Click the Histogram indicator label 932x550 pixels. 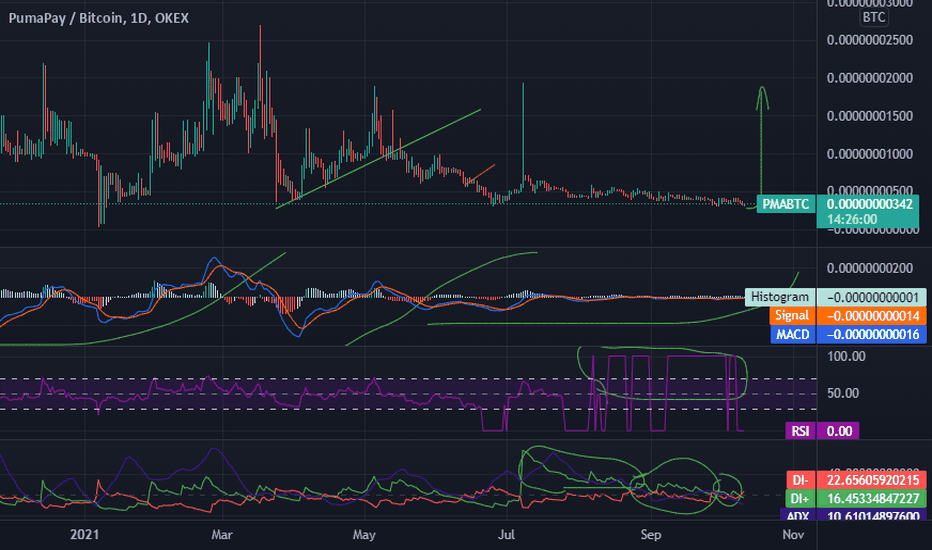coord(780,297)
